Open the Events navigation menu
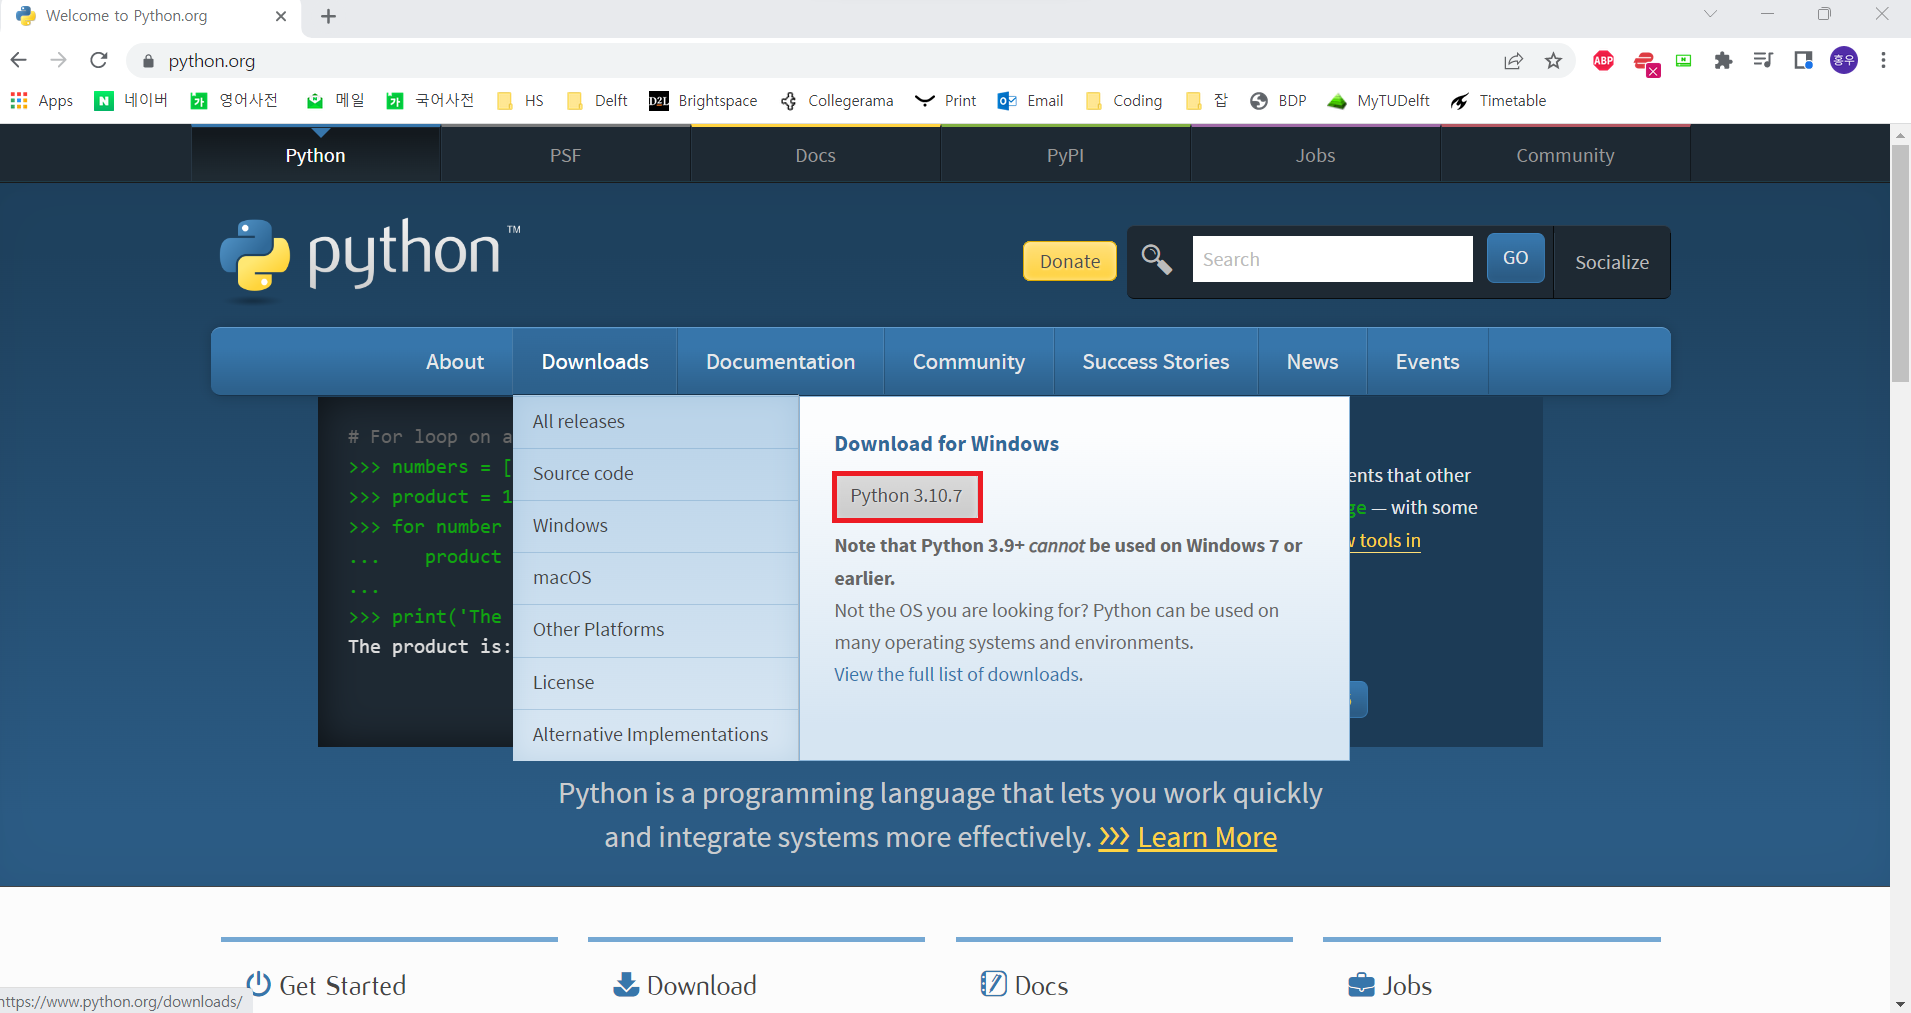 point(1427,361)
